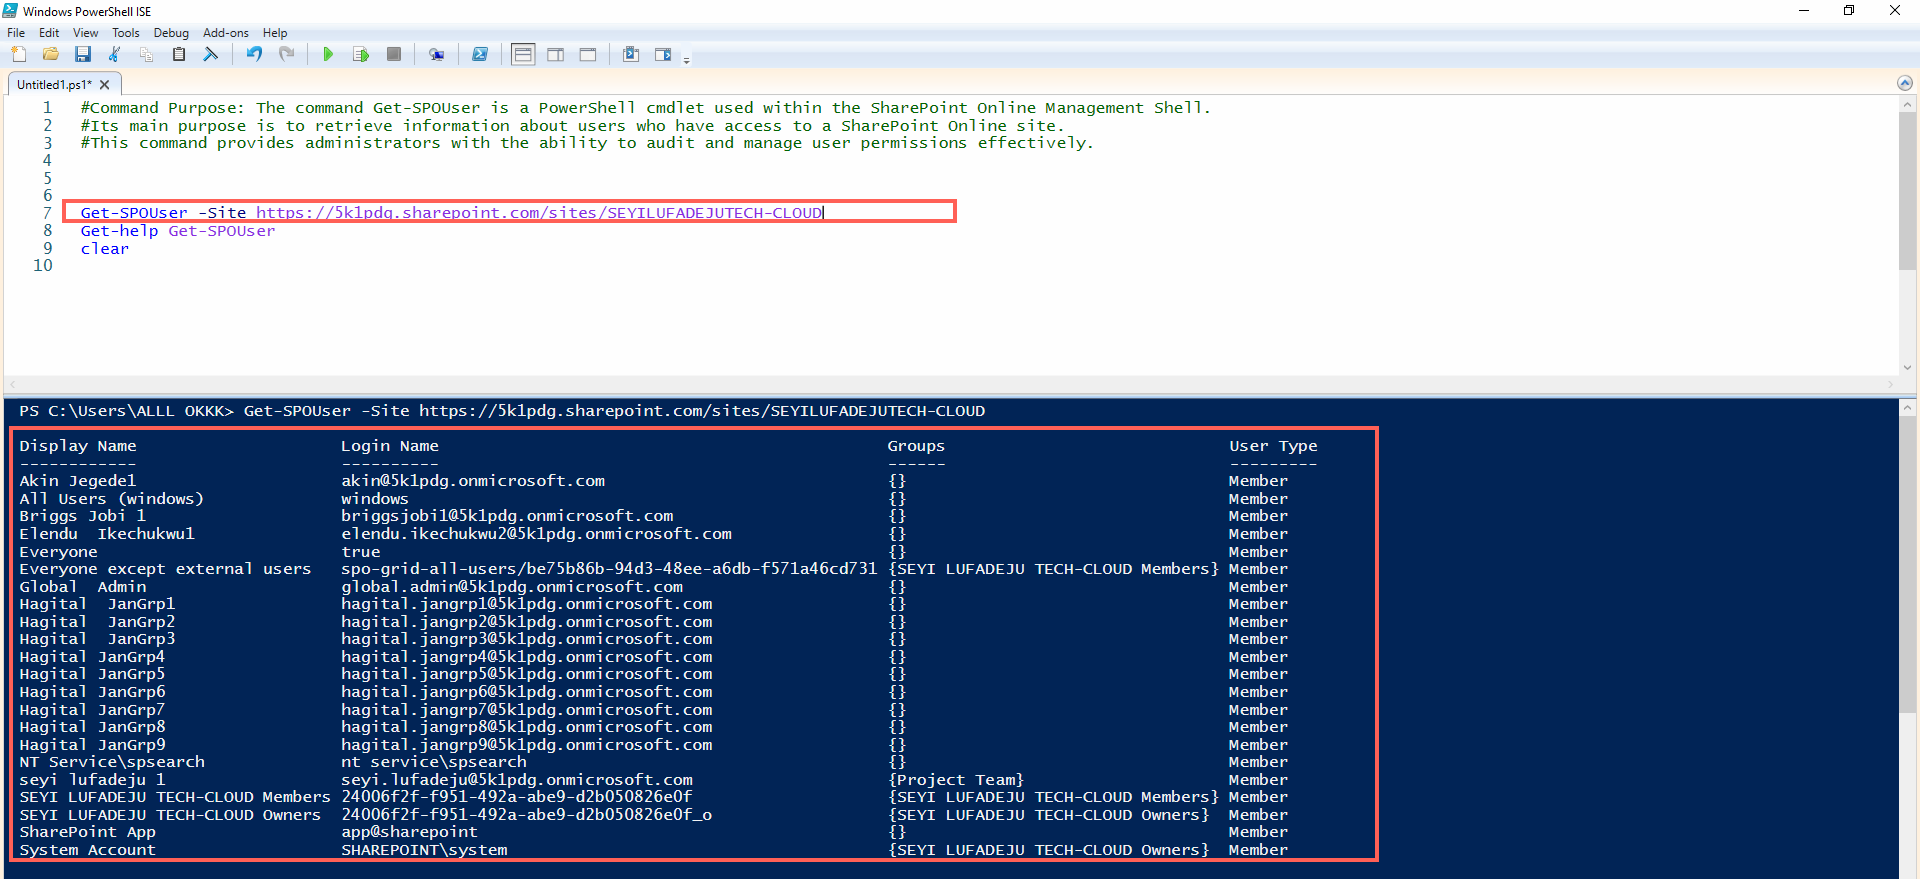Run Selection icon in the toolbar
This screenshot has width=1920, height=879.
point(361,54)
